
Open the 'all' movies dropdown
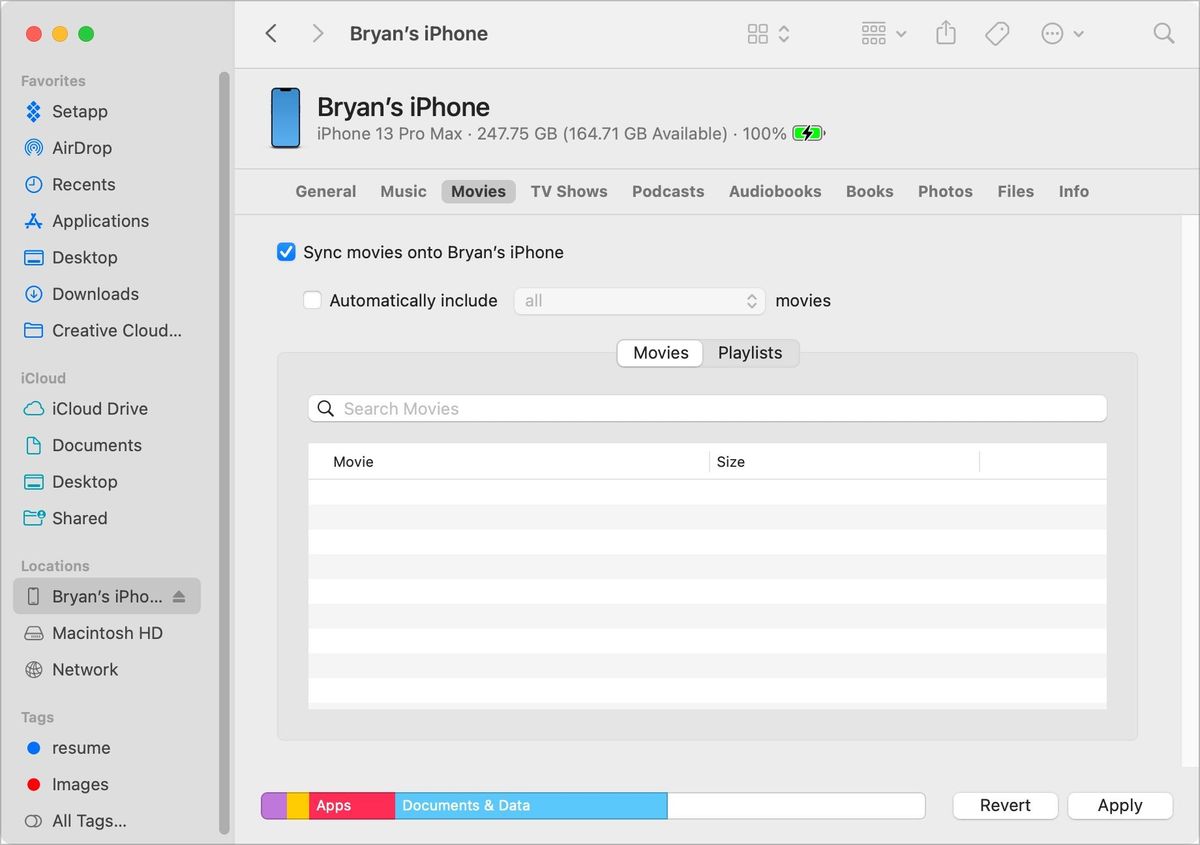point(639,300)
